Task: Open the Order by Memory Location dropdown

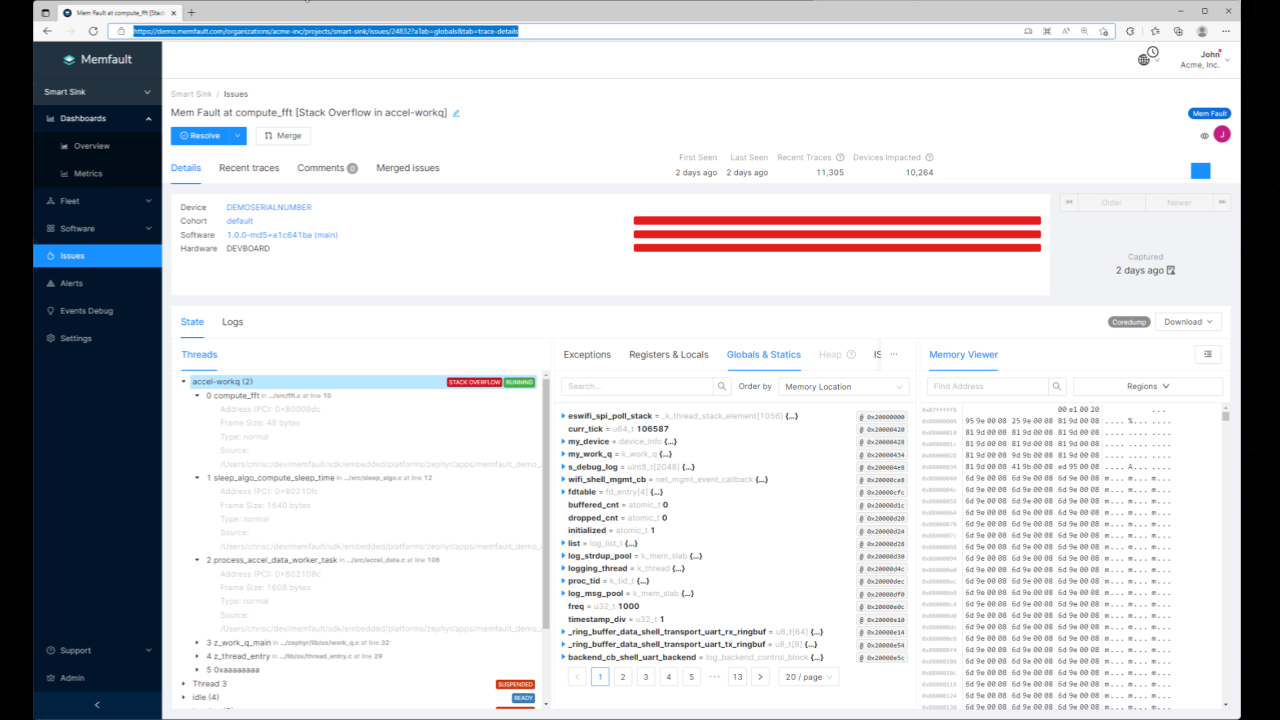Action: tap(843, 386)
